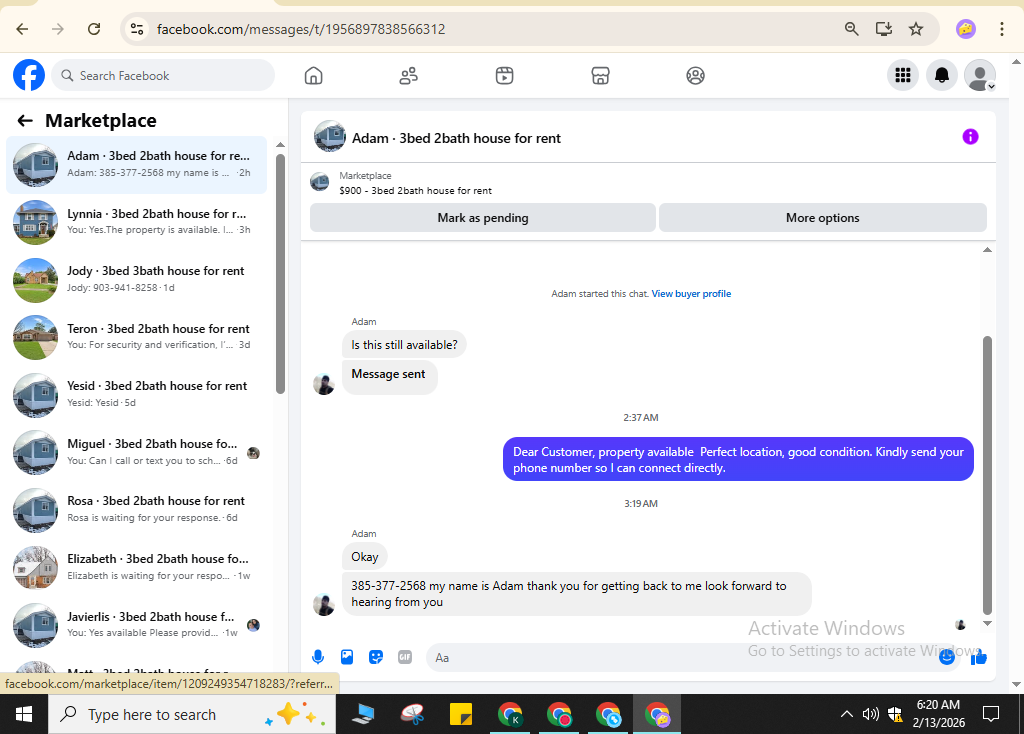Open the Reels video tab
The height and width of the screenshot is (734, 1024).
(x=504, y=76)
